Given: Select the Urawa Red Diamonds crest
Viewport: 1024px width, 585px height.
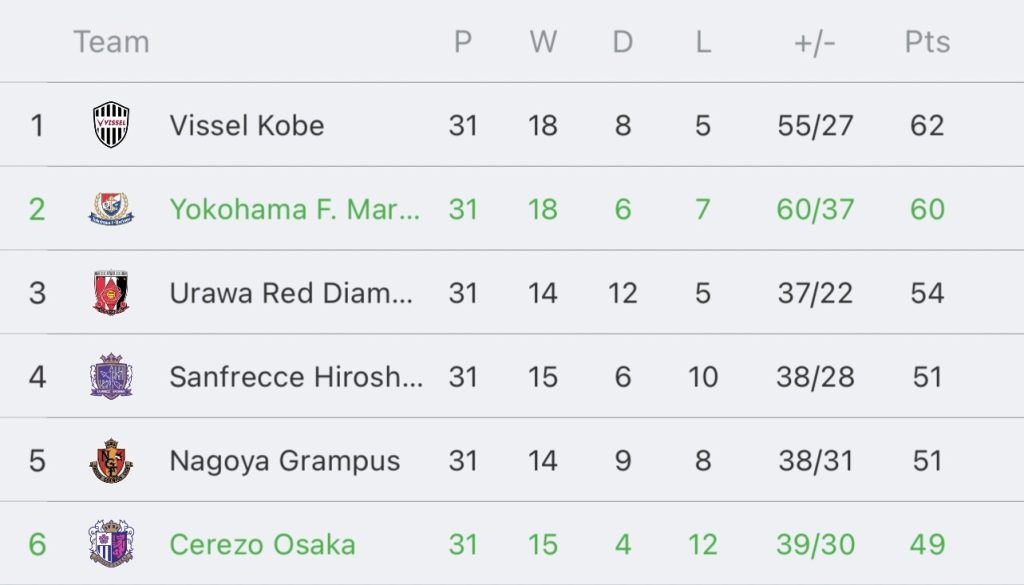Looking at the screenshot, I should [x=111, y=292].
